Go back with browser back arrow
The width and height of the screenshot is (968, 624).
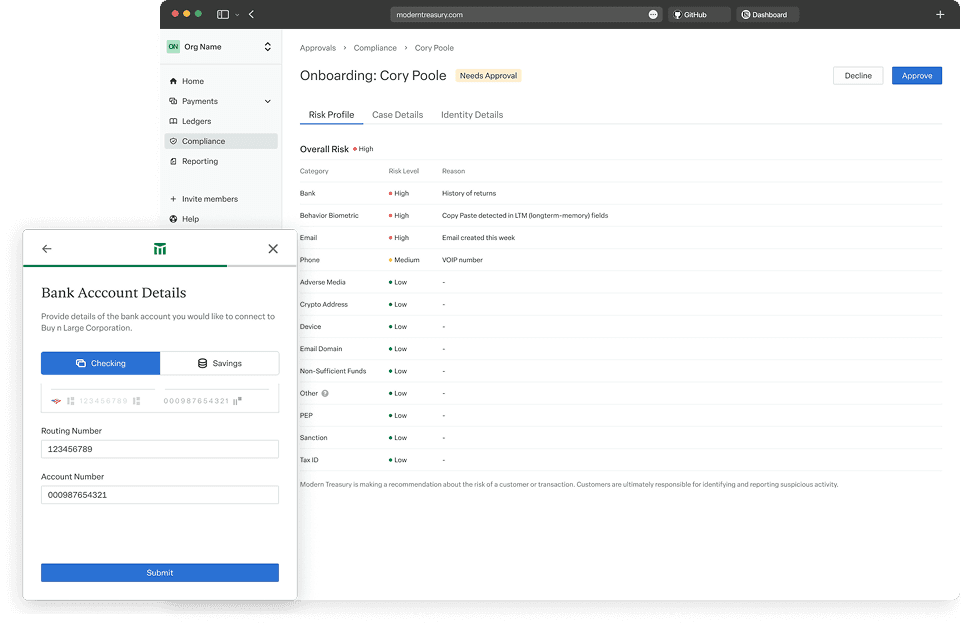coord(251,14)
